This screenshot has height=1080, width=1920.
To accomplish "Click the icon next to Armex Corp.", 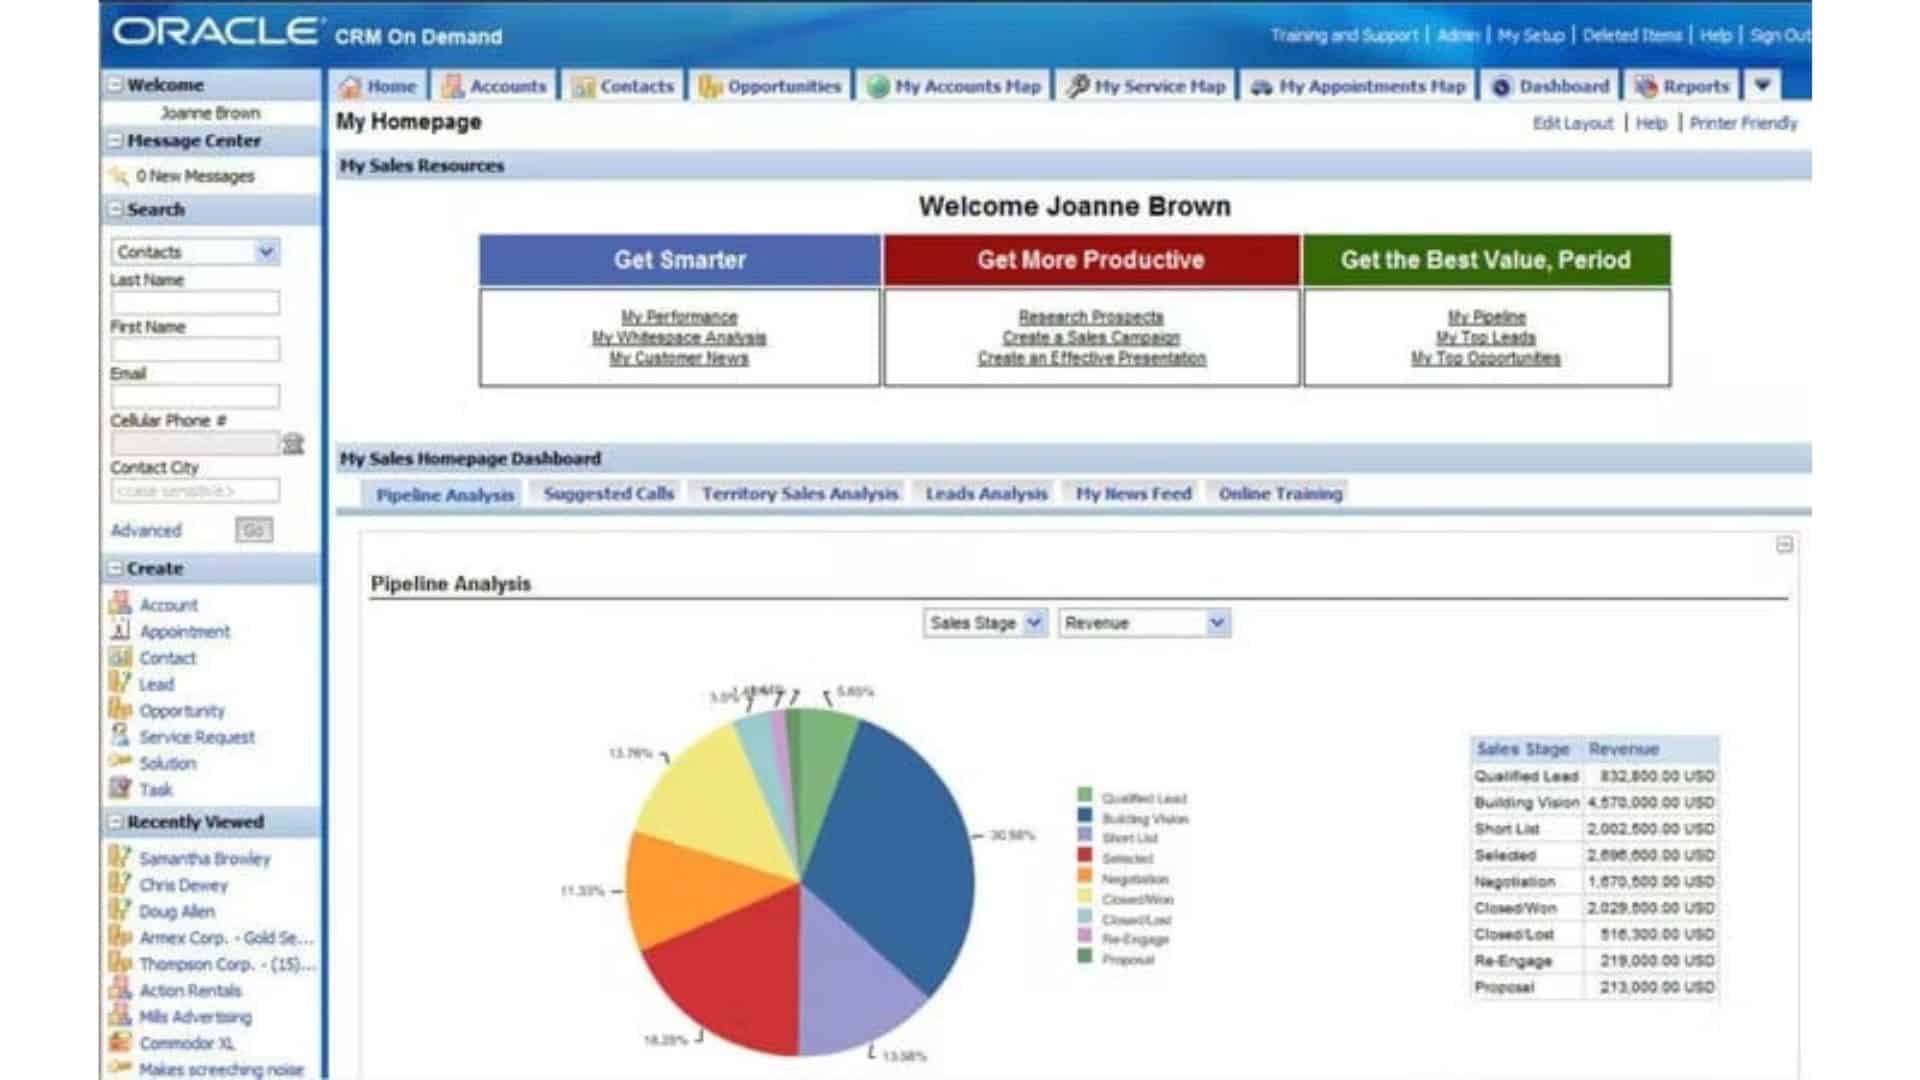I will [120, 936].
